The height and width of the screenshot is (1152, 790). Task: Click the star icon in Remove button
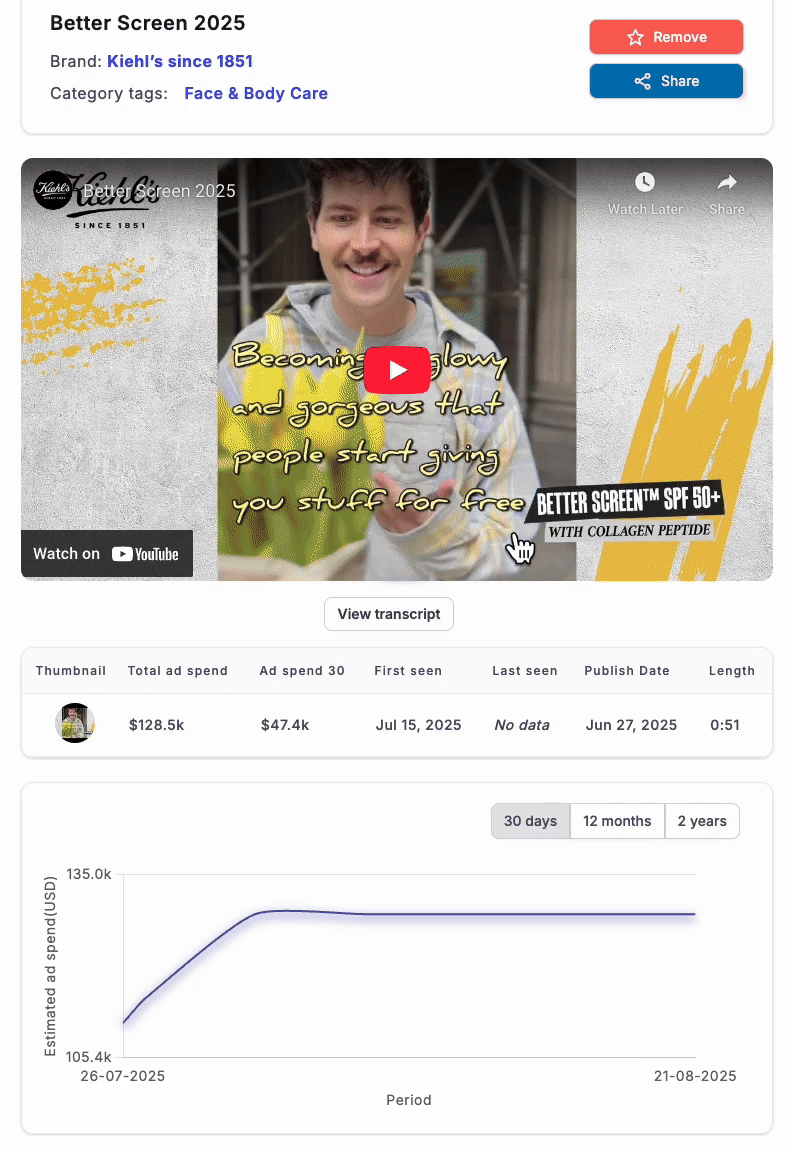click(636, 37)
